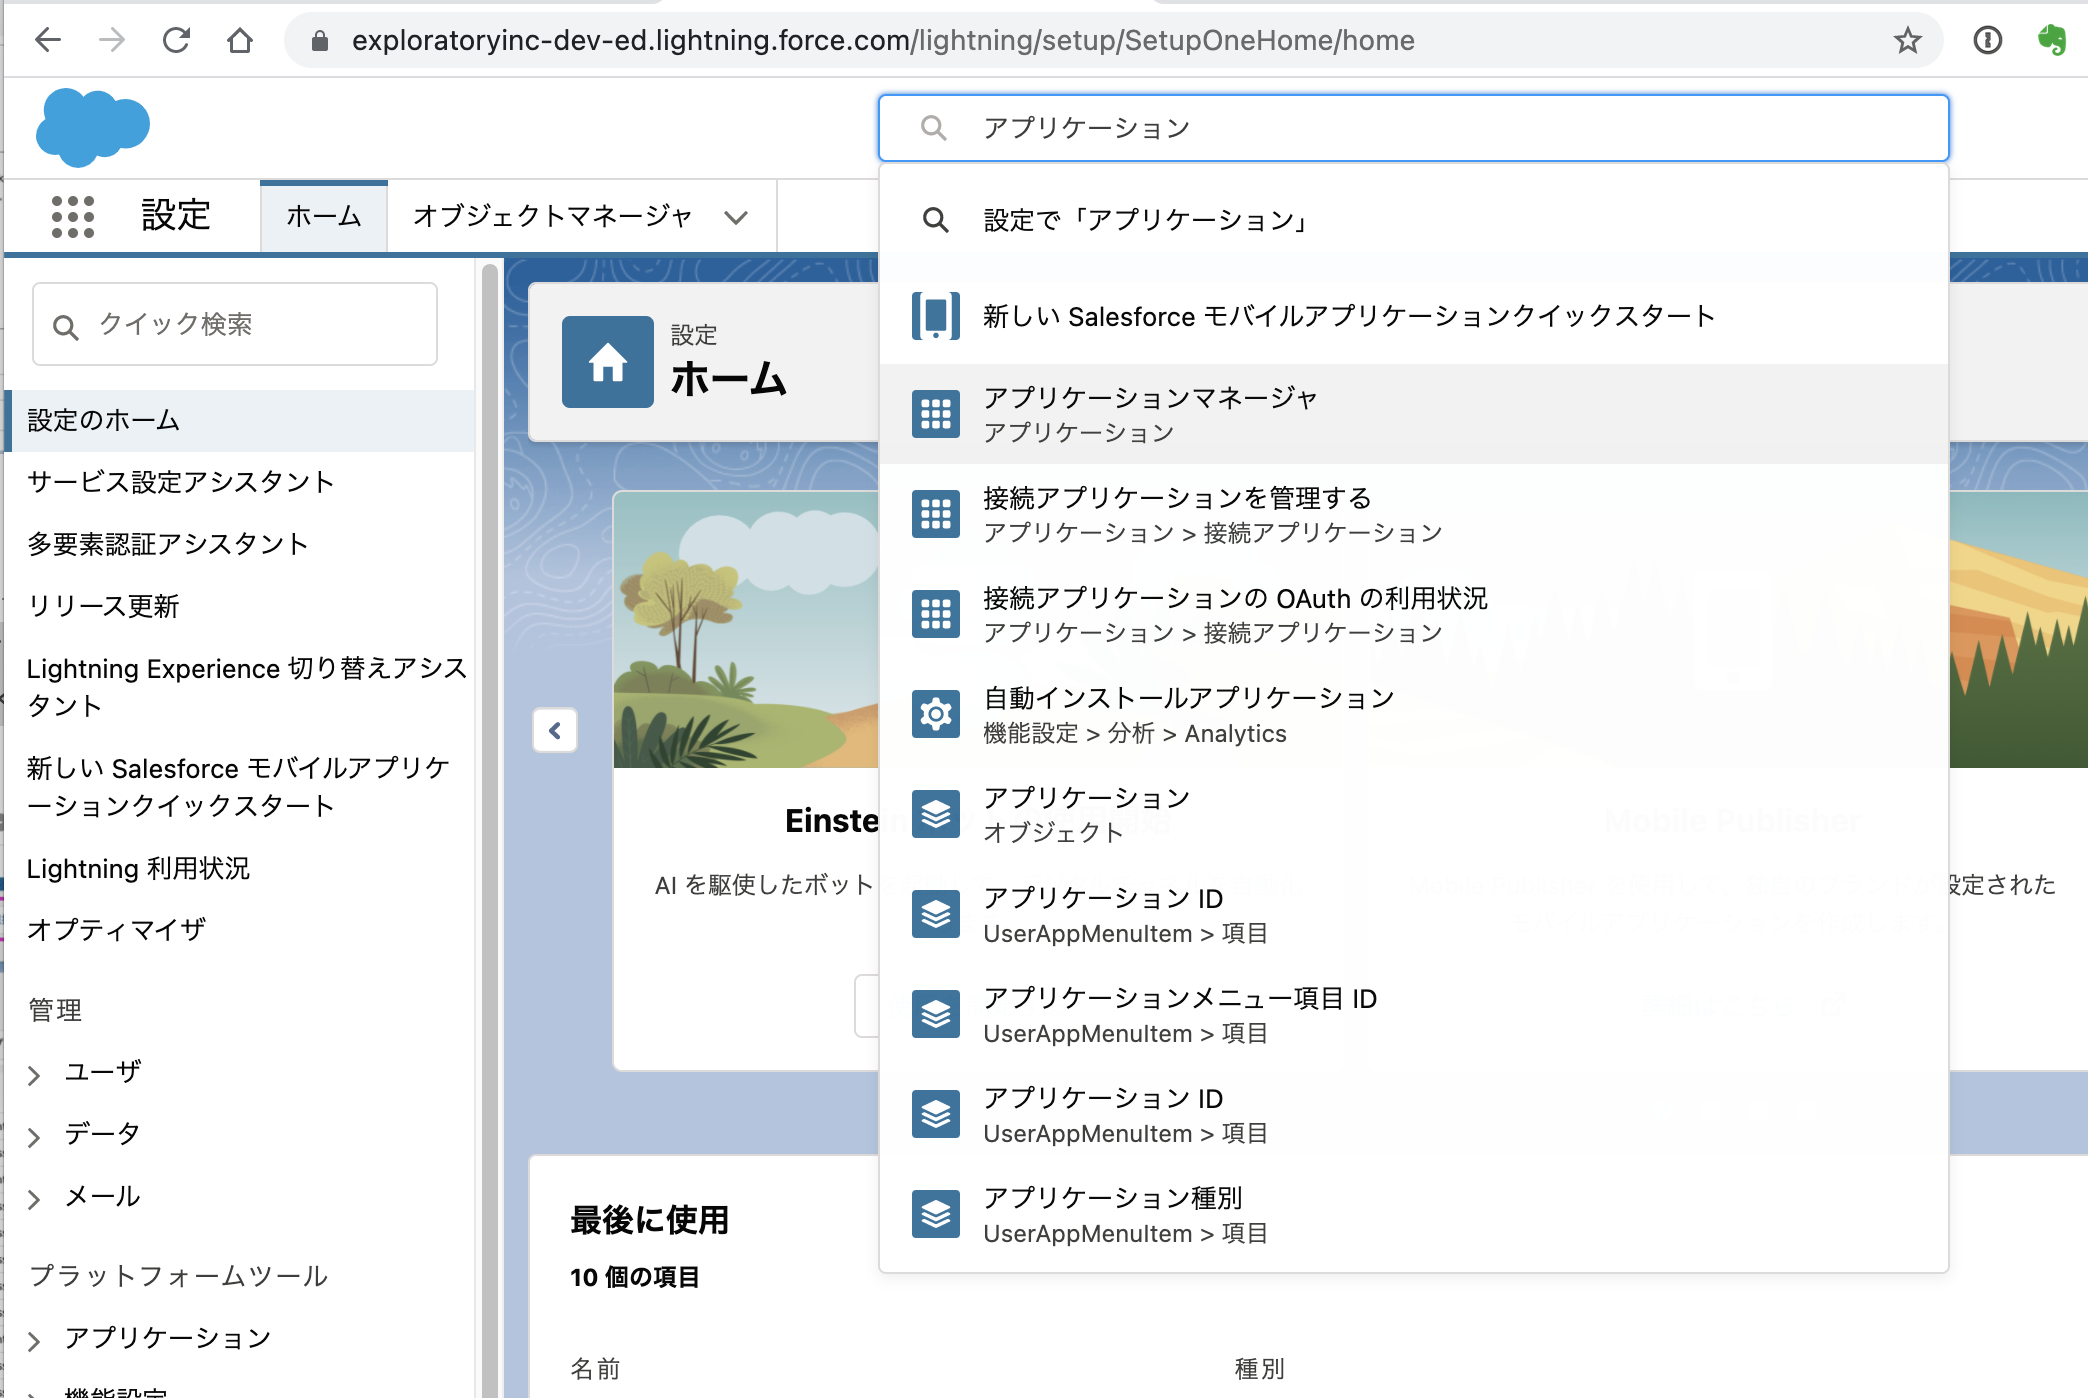Image resolution: width=2088 pixels, height=1398 pixels.
Task: Click the アプリケーション種別 layers icon
Action: 936,1214
